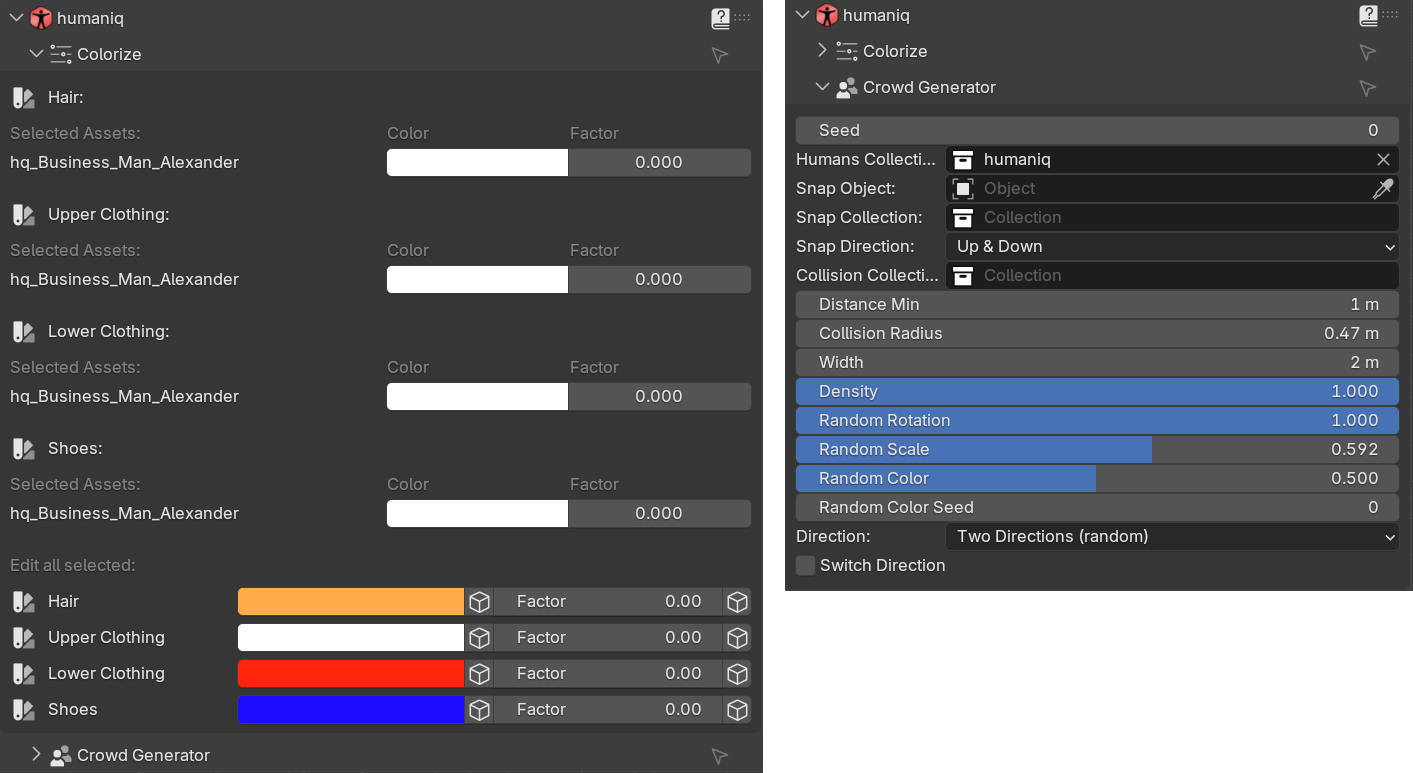The width and height of the screenshot is (1413, 773).
Task: Click the Humans Collection field showing humaniq
Action: pyautogui.click(x=1172, y=159)
